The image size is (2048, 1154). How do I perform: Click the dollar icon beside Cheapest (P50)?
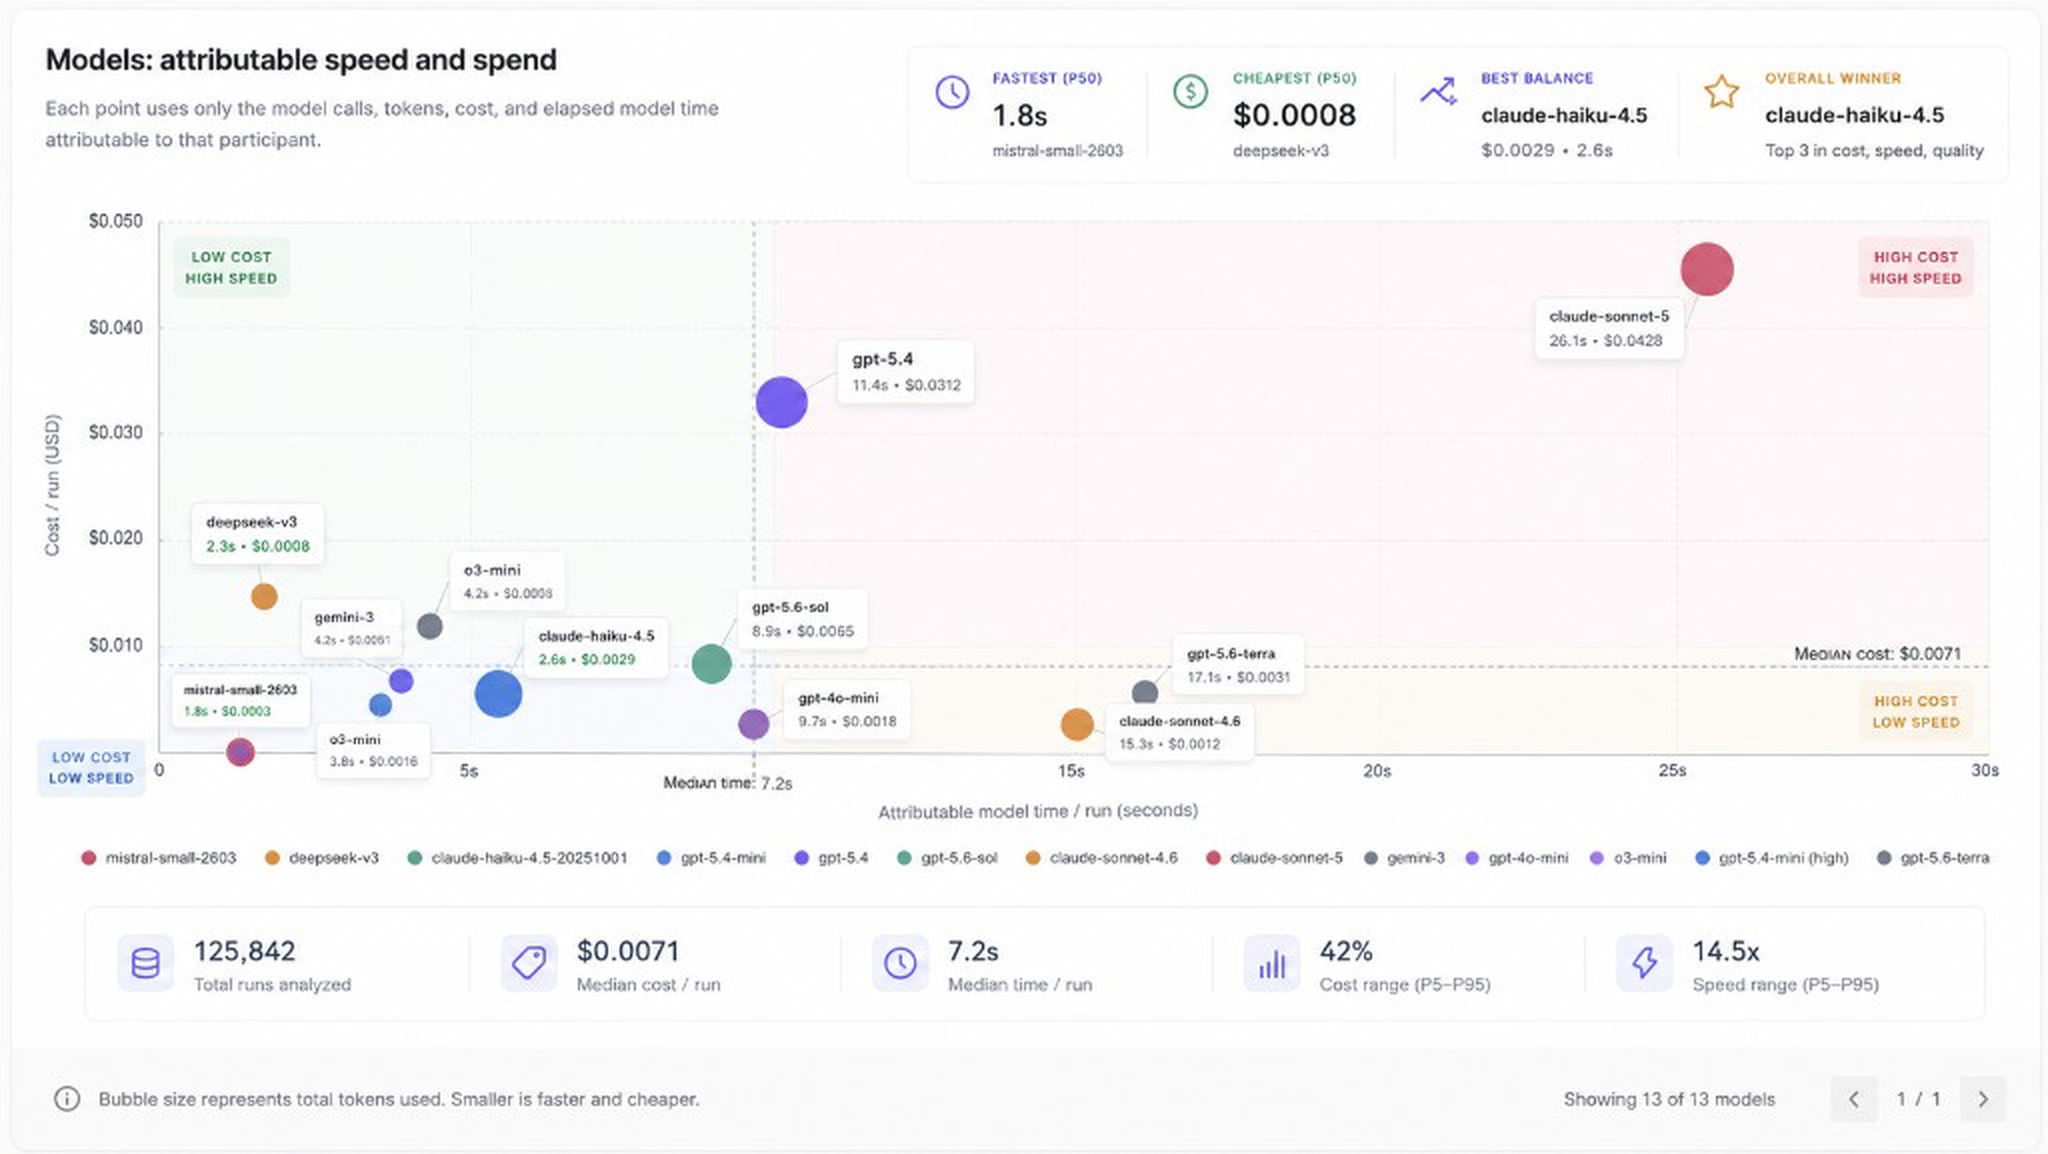click(x=1190, y=92)
